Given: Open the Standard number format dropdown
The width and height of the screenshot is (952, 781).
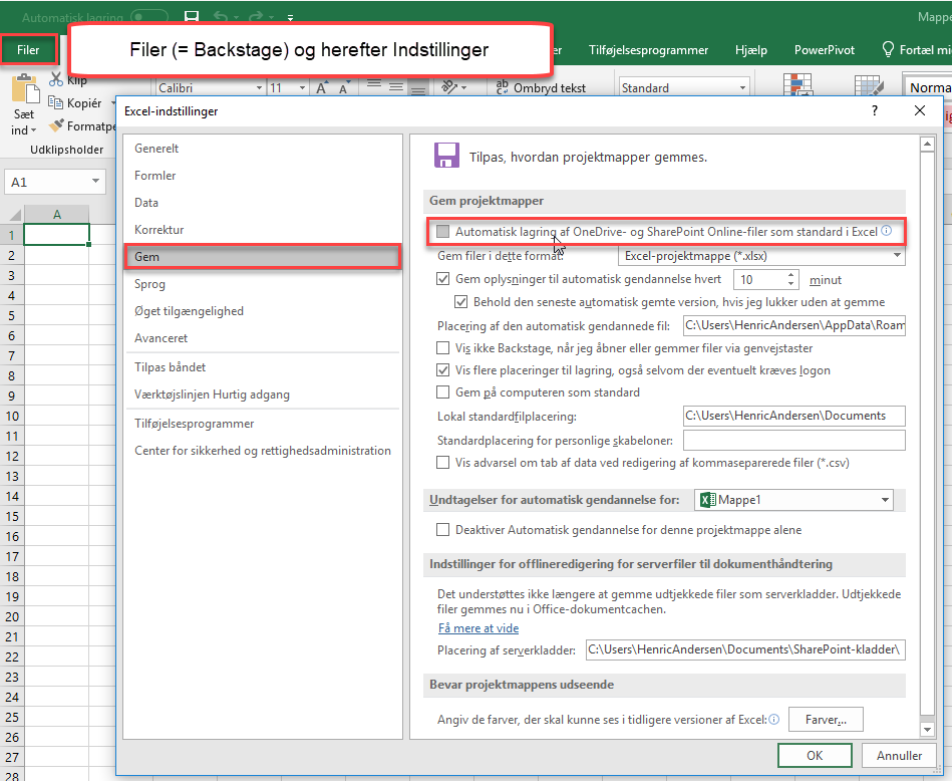Looking at the screenshot, I should coord(742,88).
